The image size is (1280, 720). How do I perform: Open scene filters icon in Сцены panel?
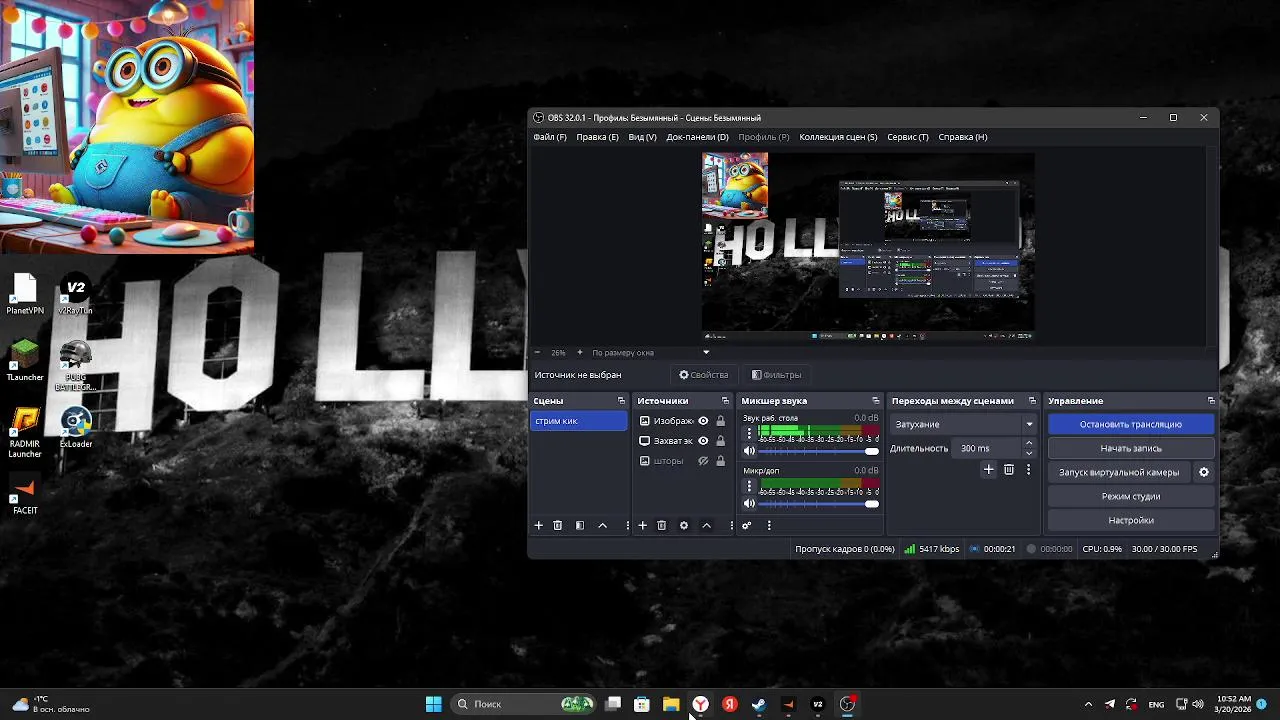click(580, 525)
